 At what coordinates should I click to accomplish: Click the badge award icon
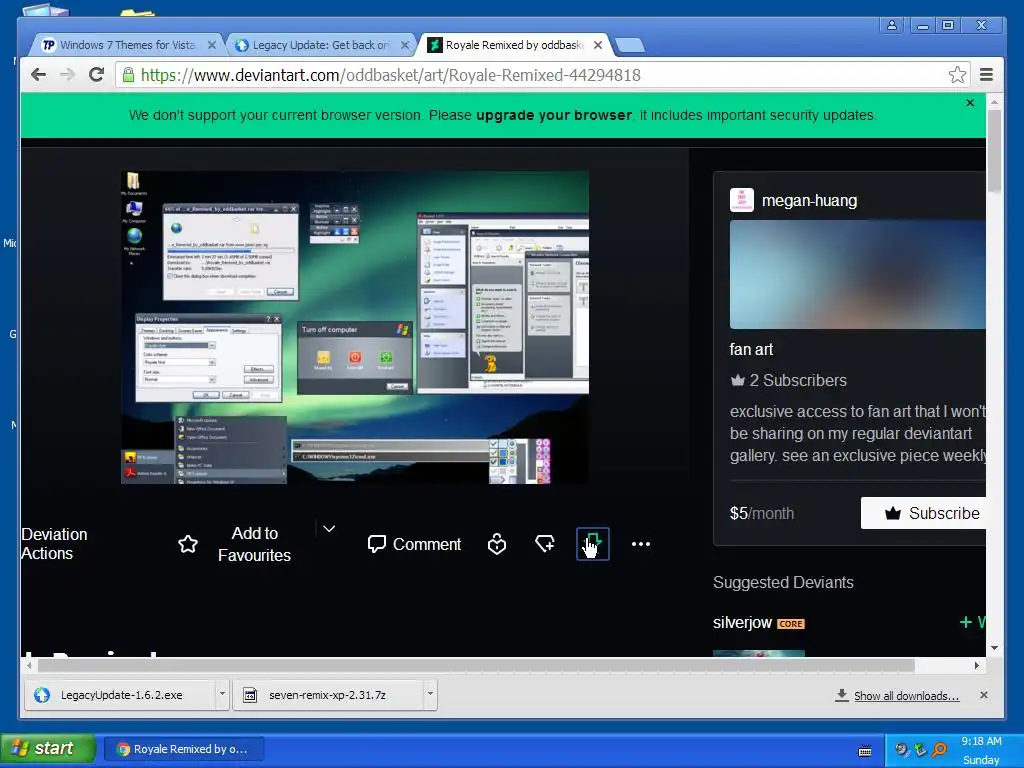497,544
